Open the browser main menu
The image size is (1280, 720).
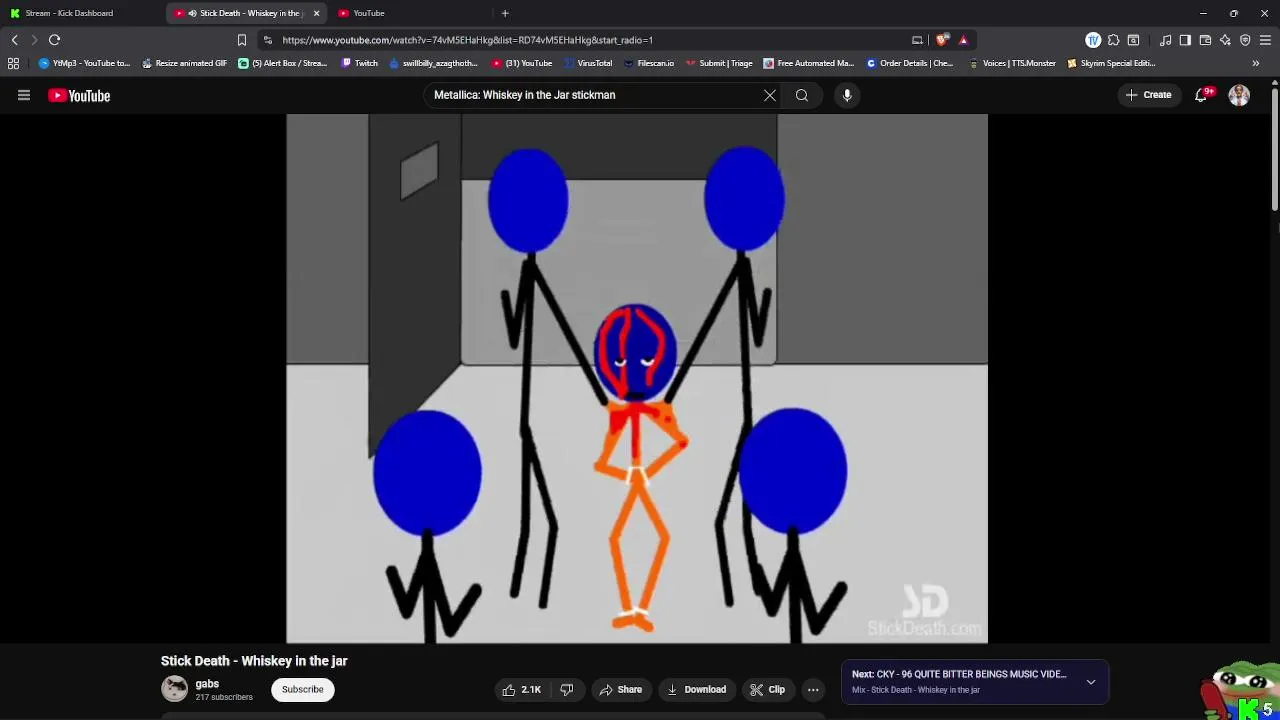pos(1265,40)
